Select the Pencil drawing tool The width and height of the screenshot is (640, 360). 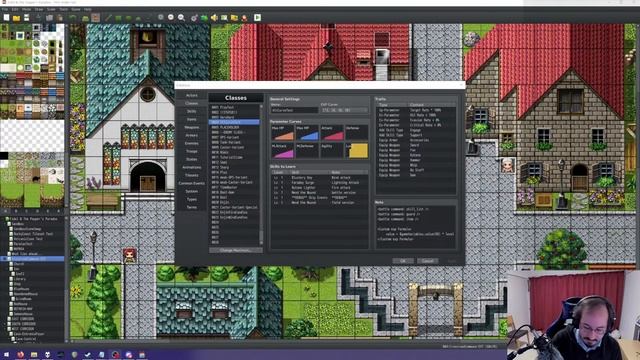coord(108,18)
